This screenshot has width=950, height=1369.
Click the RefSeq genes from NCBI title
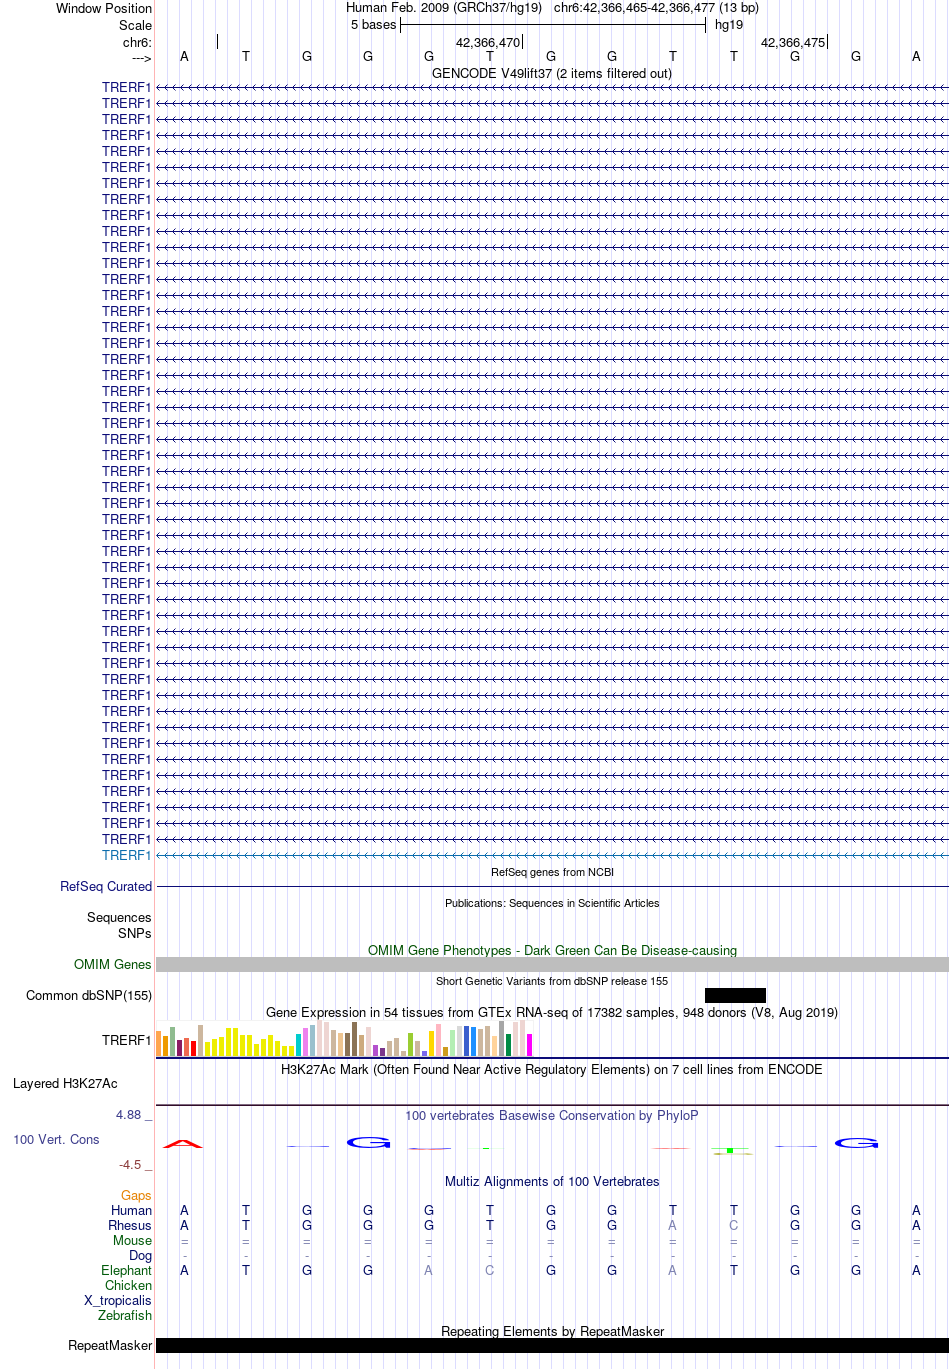point(552,872)
